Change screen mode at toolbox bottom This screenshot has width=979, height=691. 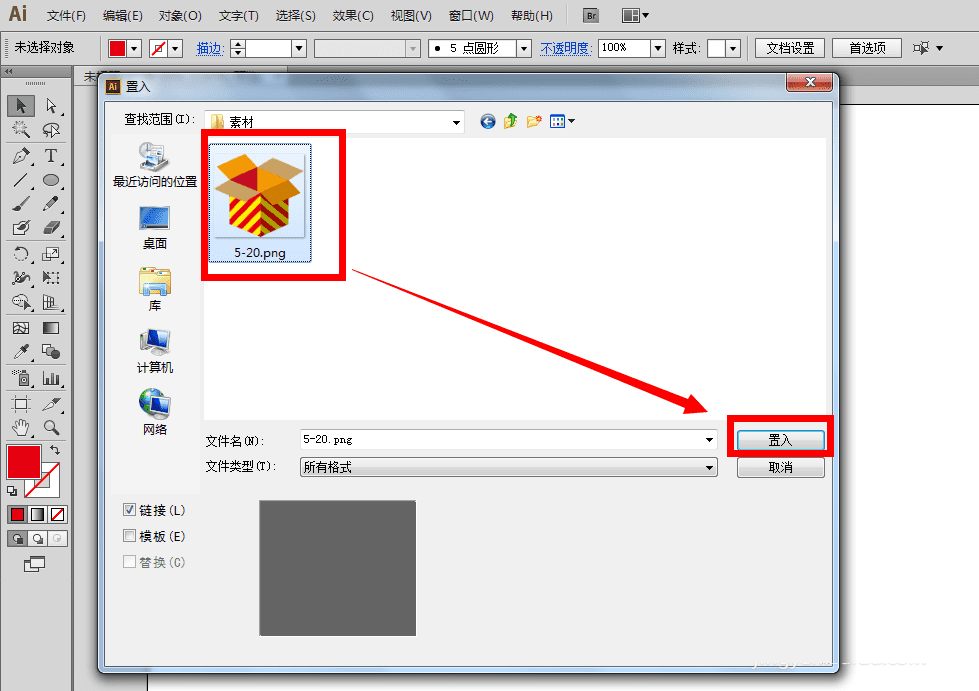click(34, 564)
